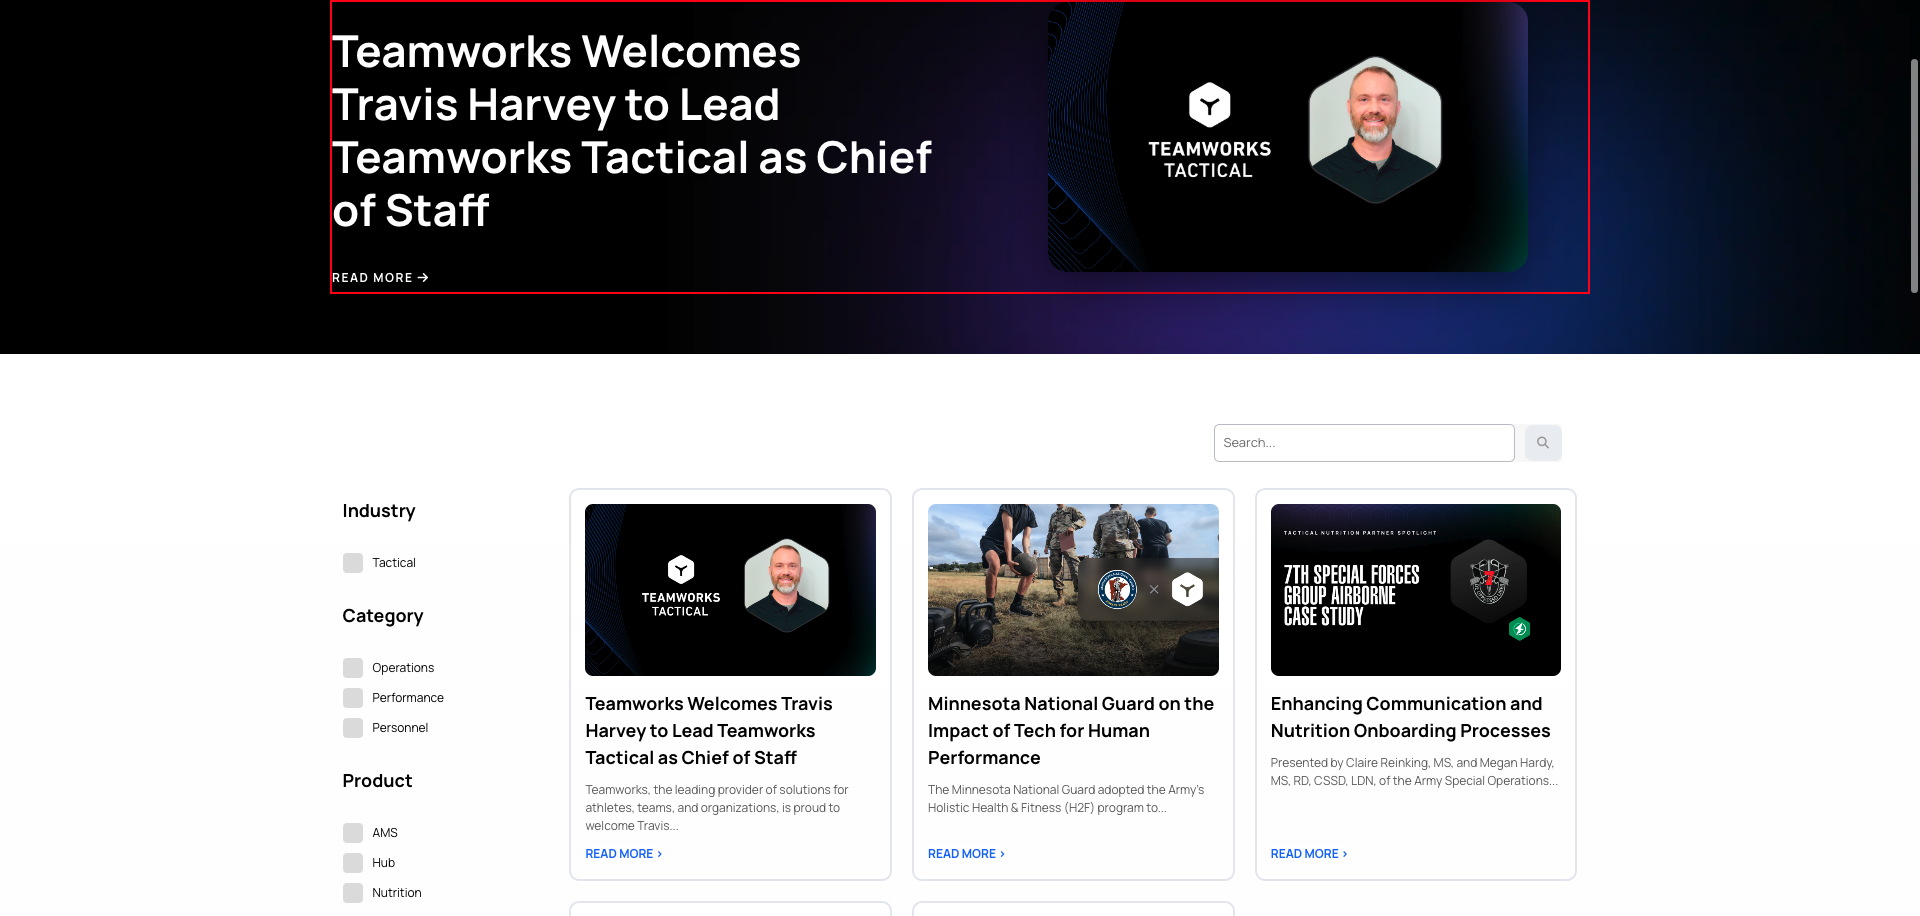The image size is (1920, 916).
Task: Check the Operations category filter
Action: coord(353,668)
